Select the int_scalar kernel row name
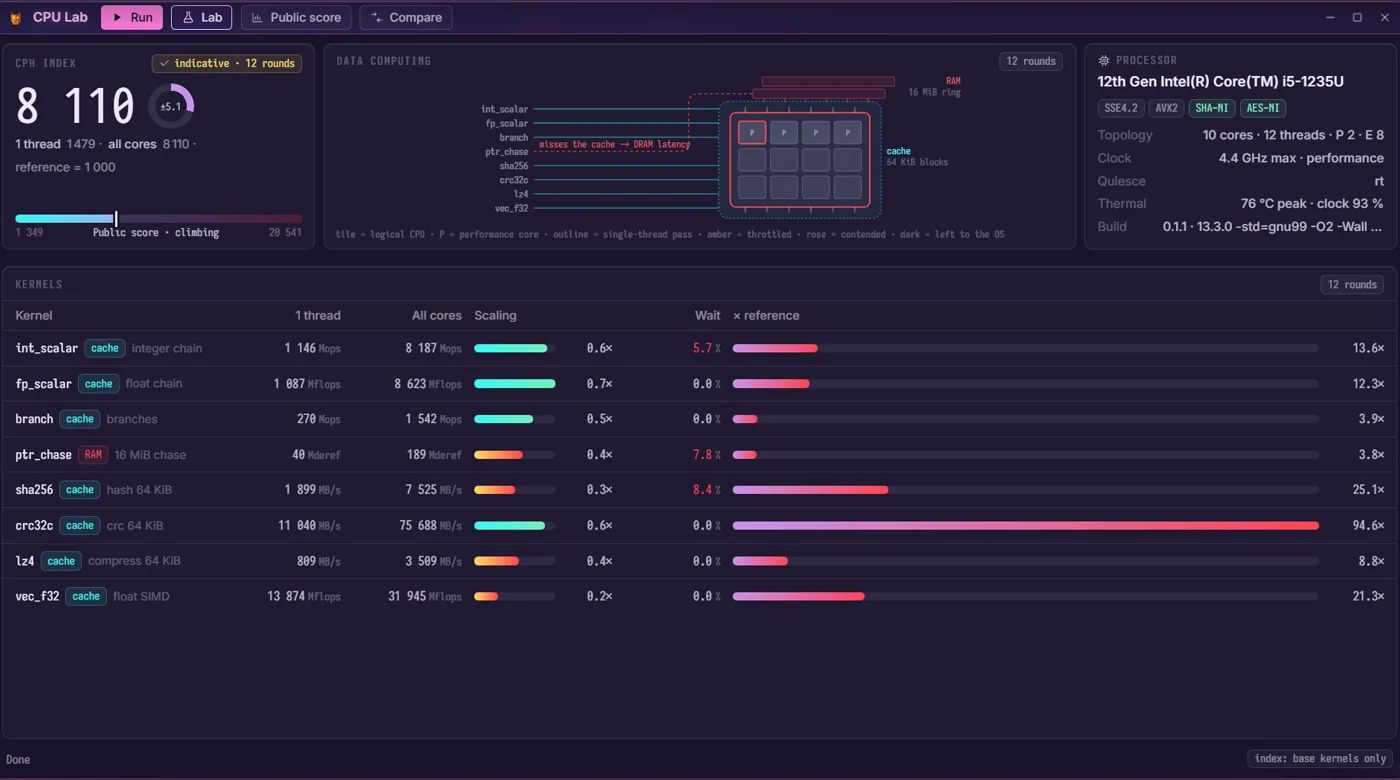Screen dimensions: 1400x780 click(x=47, y=348)
